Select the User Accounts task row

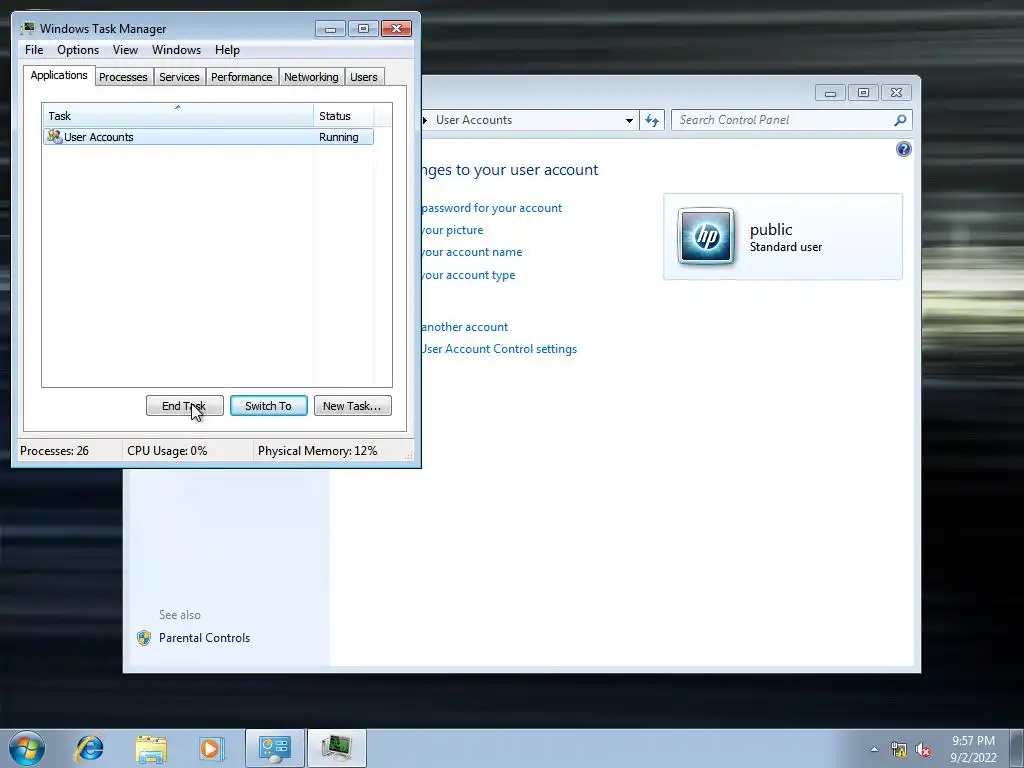208,137
